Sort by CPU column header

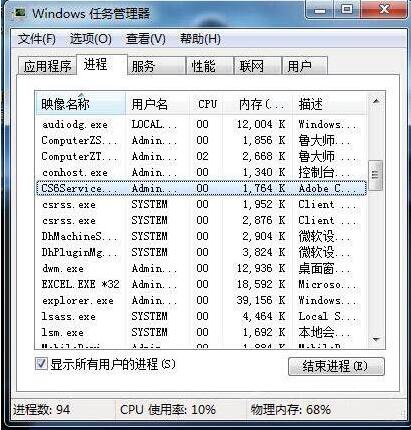pyautogui.click(x=206, y=104)
